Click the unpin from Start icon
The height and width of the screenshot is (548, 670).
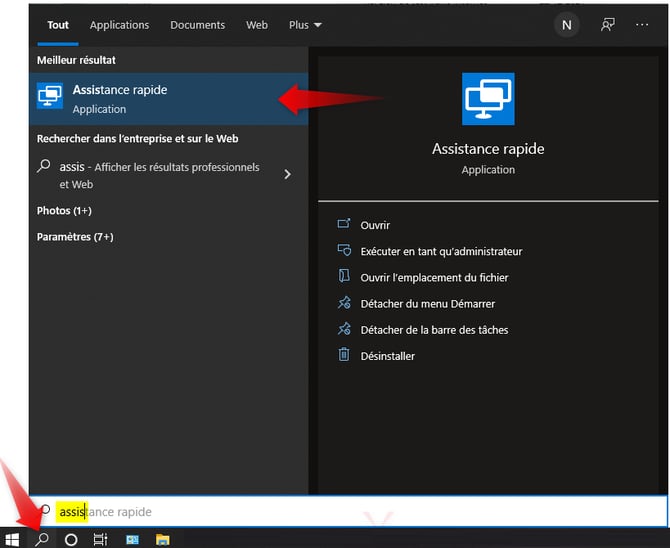344,303
